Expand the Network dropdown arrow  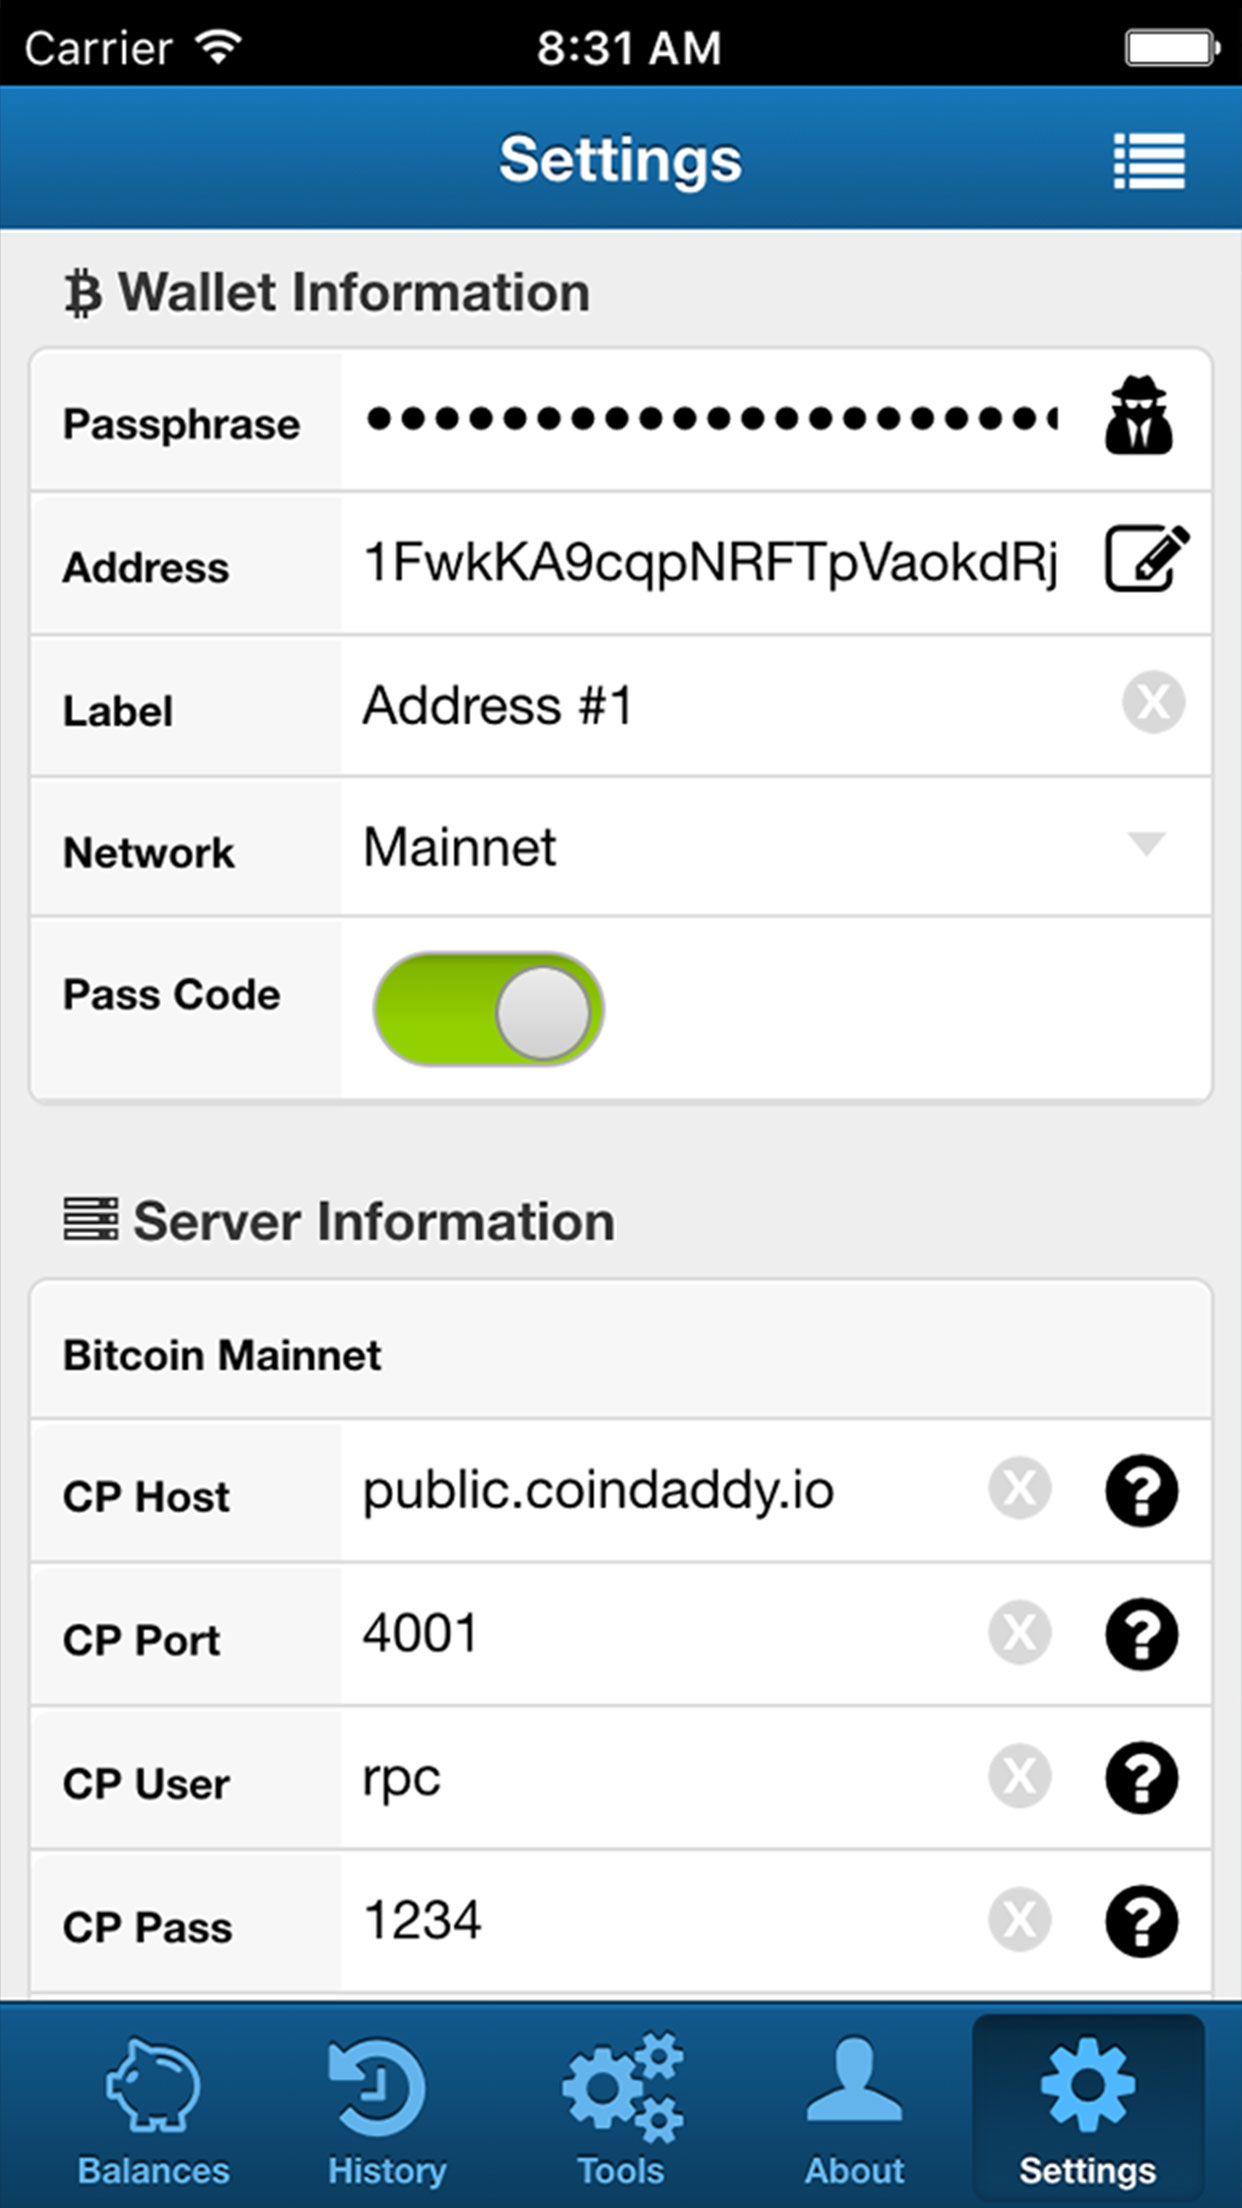tap(1146, 845)
